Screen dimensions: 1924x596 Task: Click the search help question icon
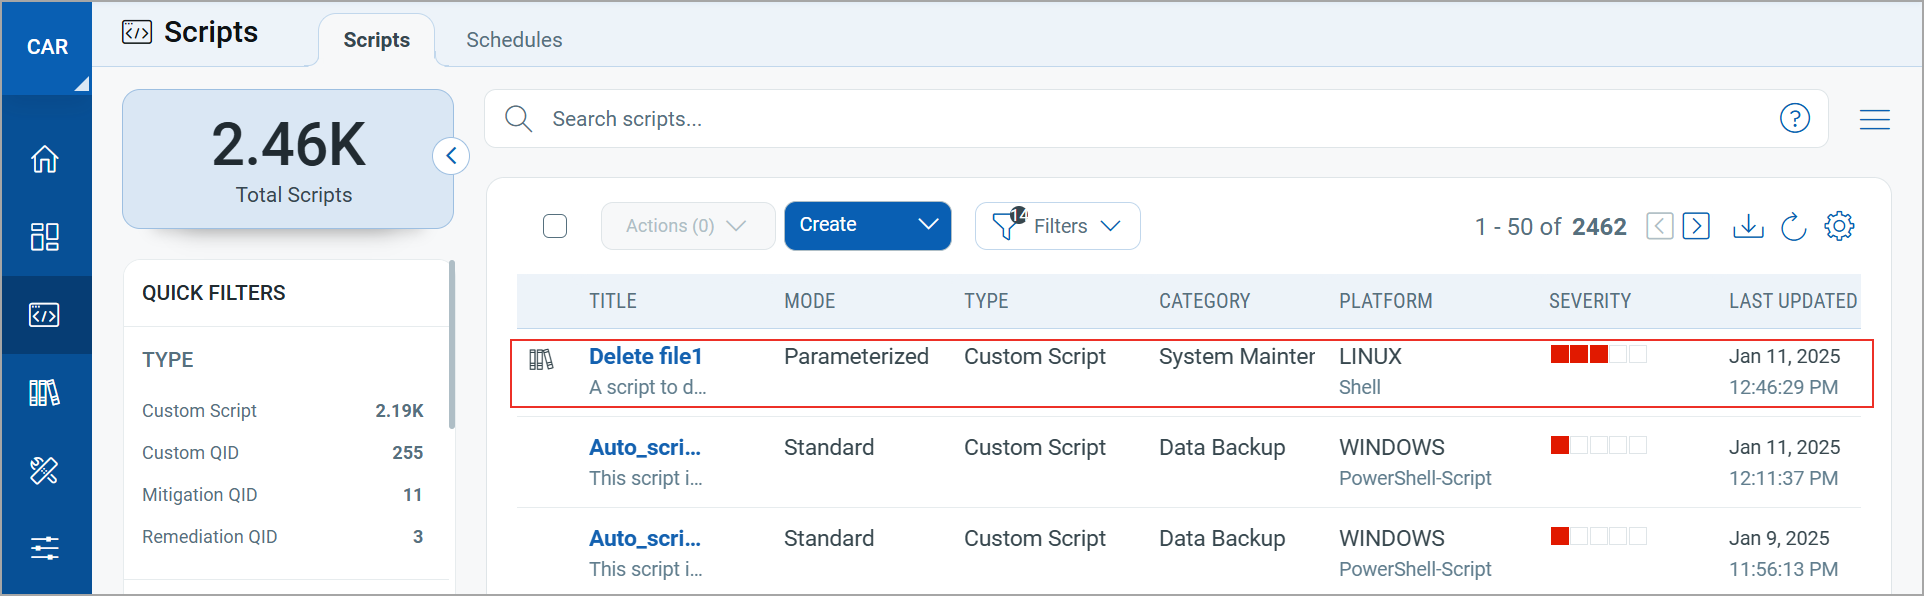pos(1795,119)
